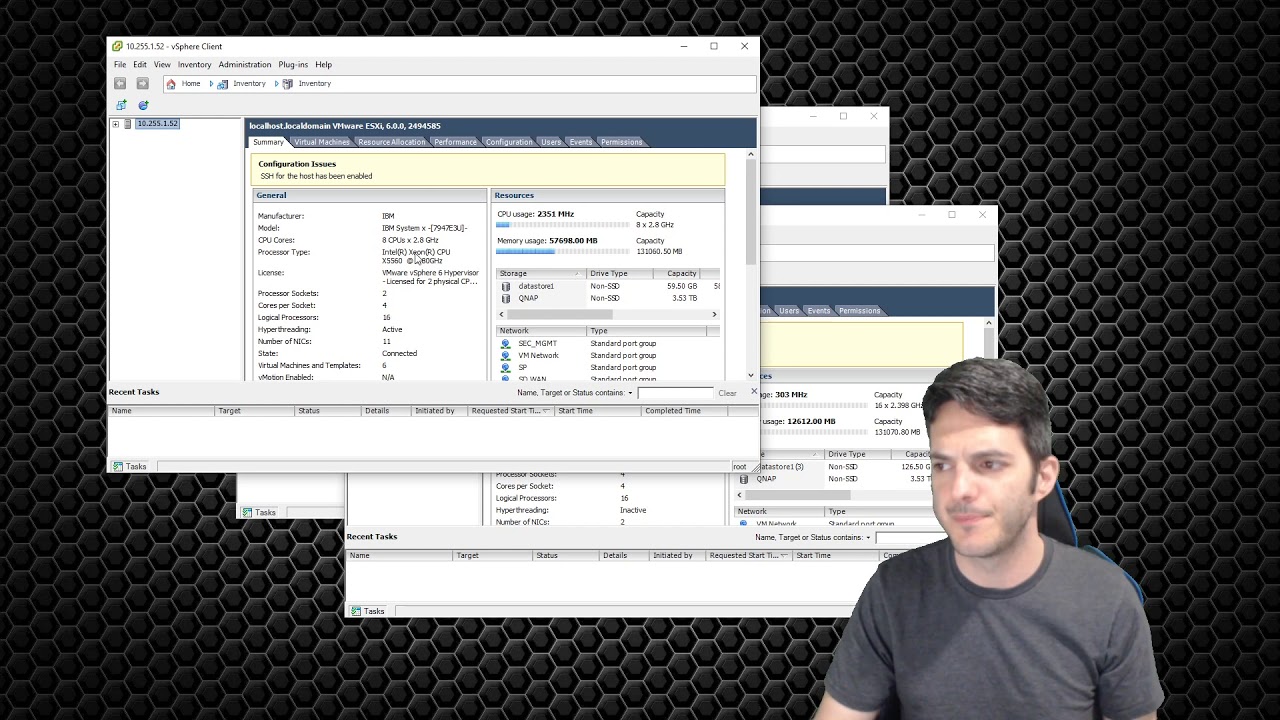Click the storage list horizontal scrollbar
1280x720 pixels.
point(559,315)
